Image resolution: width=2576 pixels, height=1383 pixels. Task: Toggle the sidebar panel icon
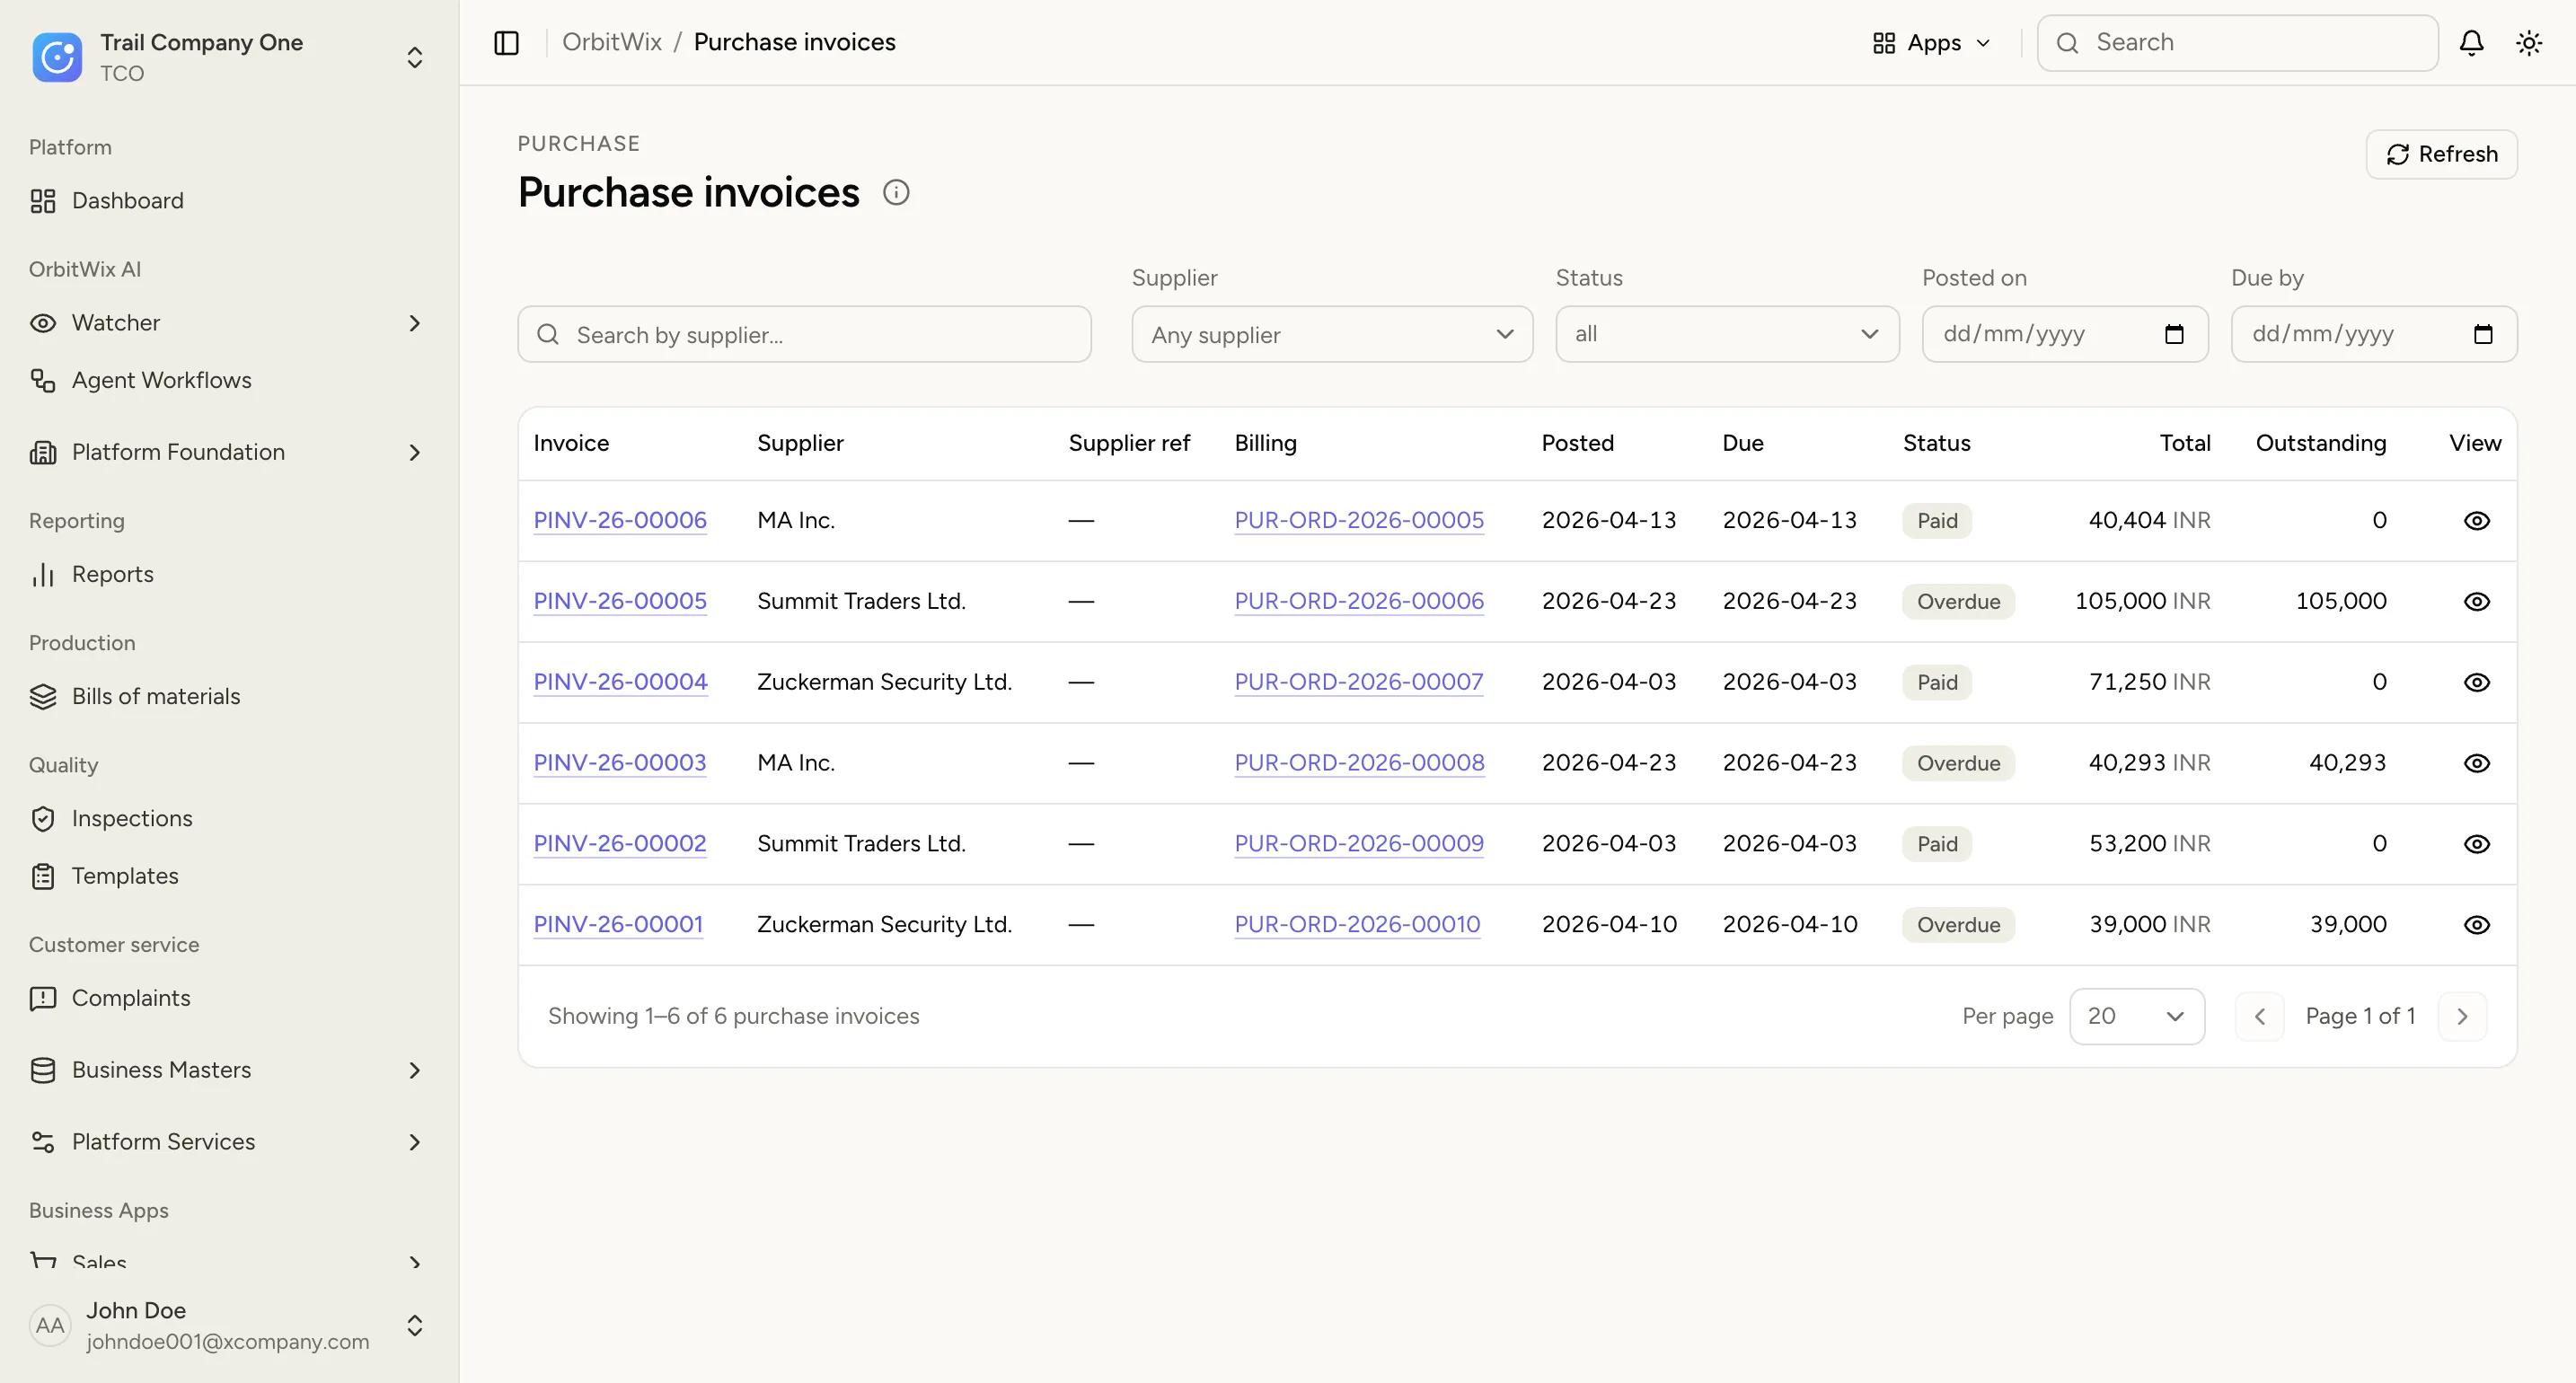point(506,42)
